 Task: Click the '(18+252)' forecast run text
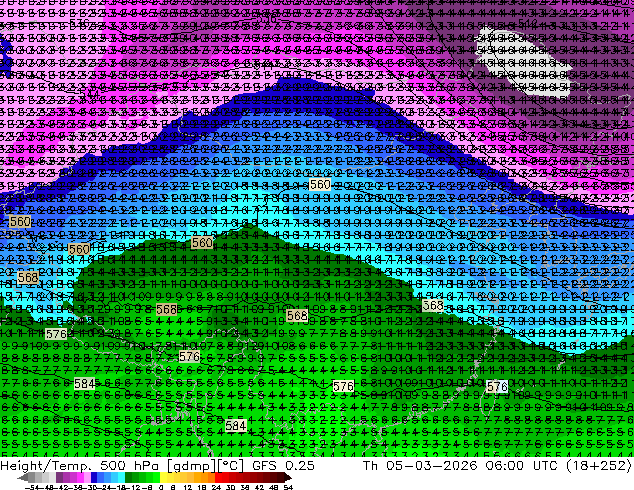point(599,466)
